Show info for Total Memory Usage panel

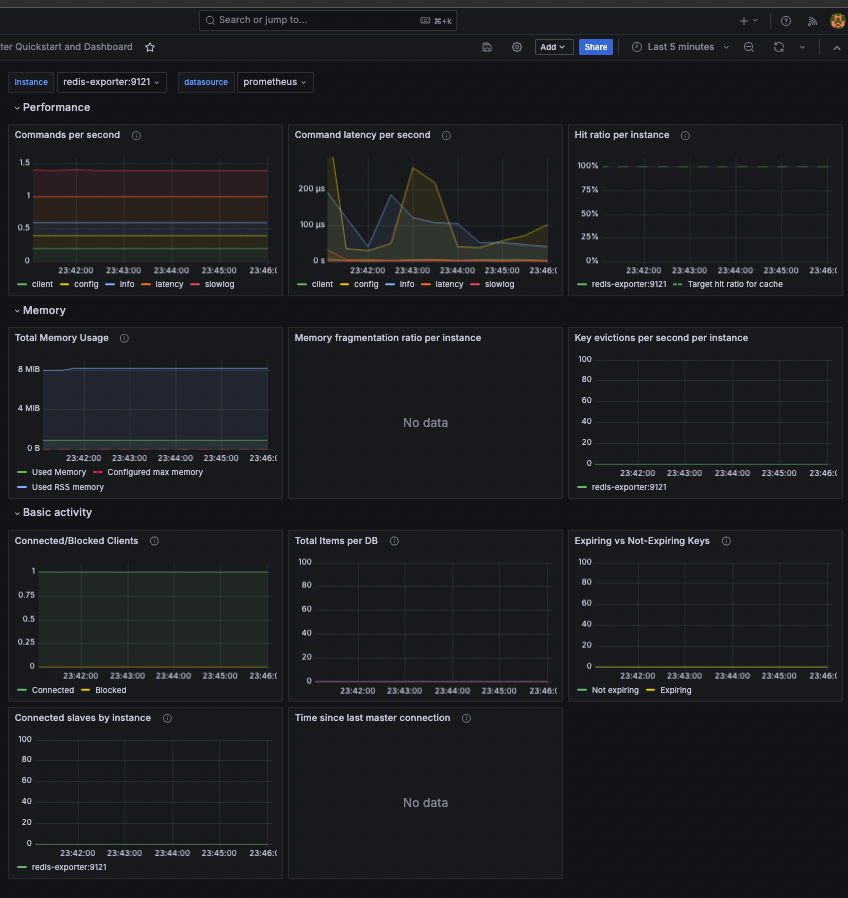[124, 338]
